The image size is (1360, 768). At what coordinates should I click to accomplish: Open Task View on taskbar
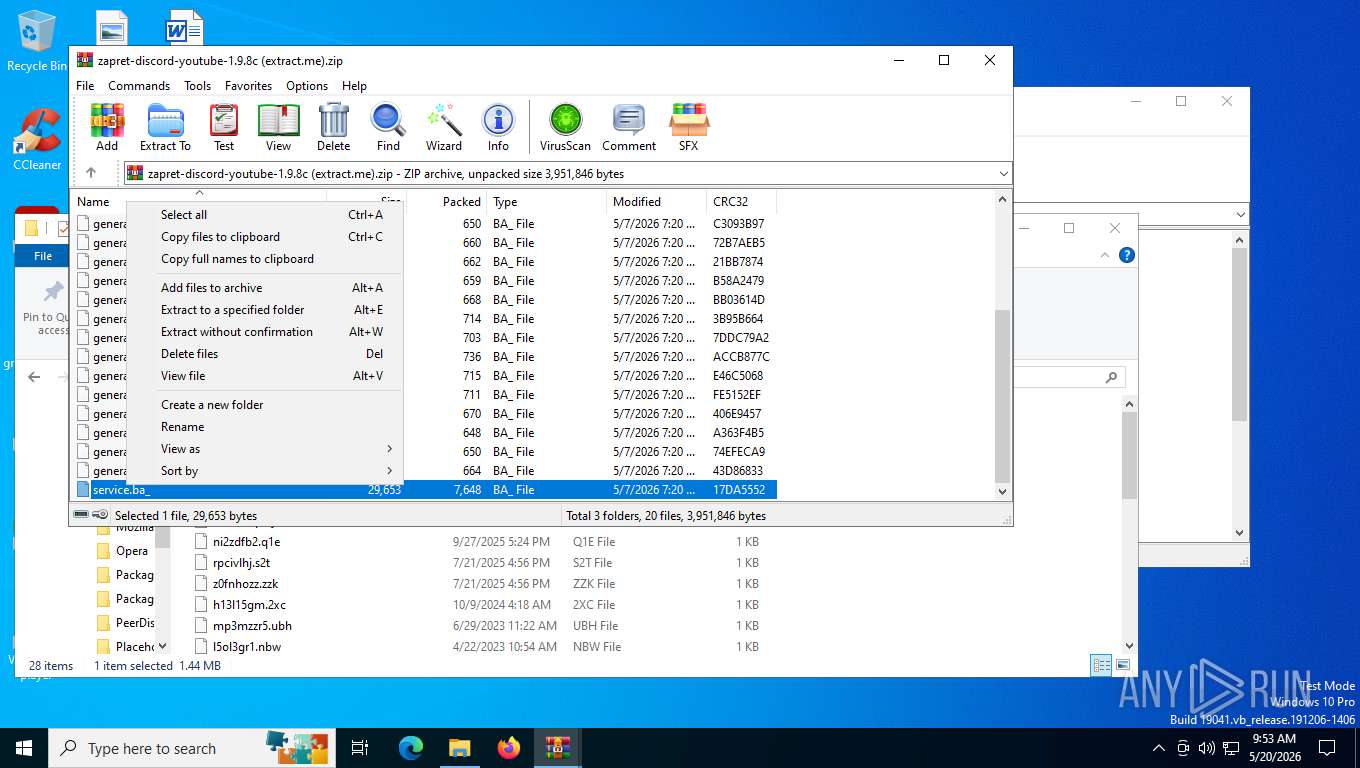360,748
